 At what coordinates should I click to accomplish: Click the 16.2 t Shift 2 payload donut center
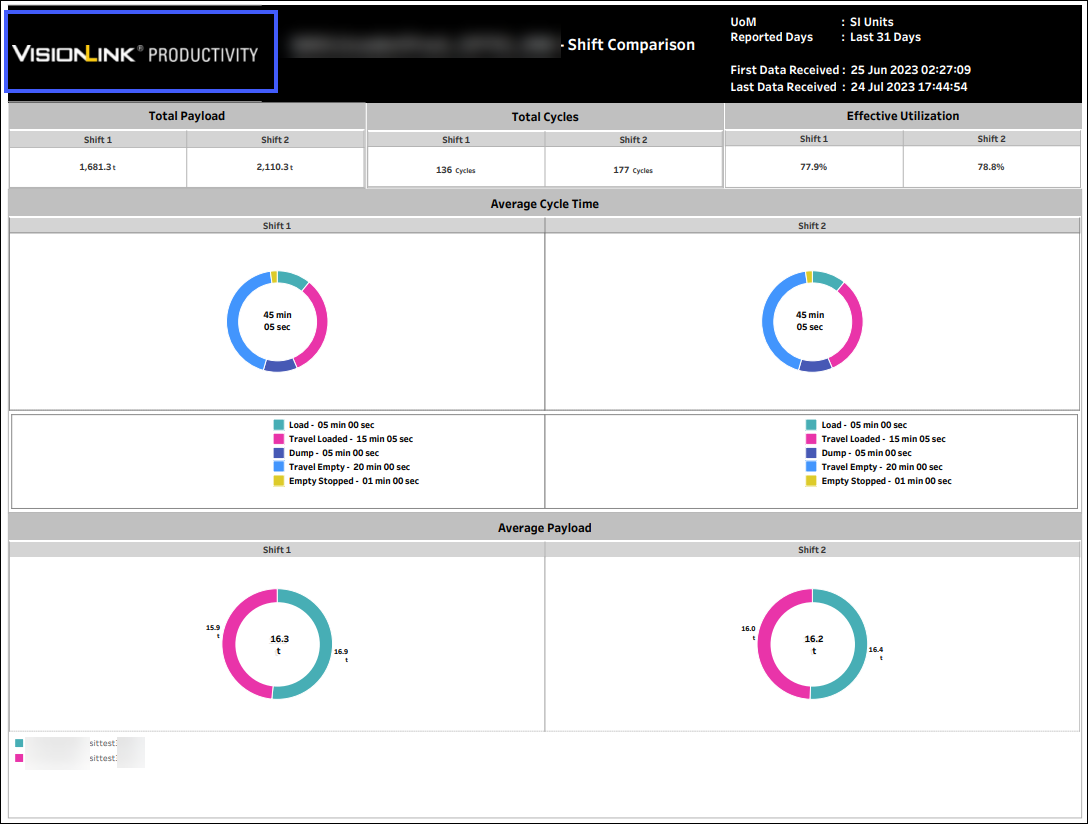813,644
